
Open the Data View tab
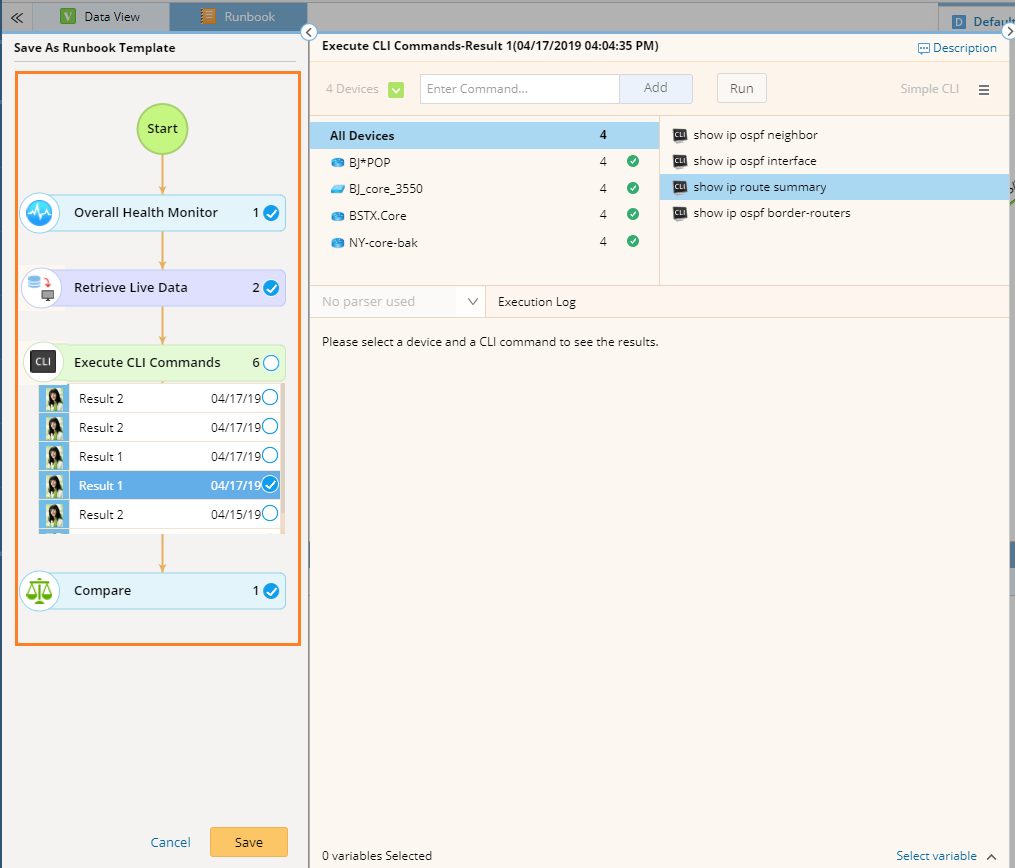100,17
